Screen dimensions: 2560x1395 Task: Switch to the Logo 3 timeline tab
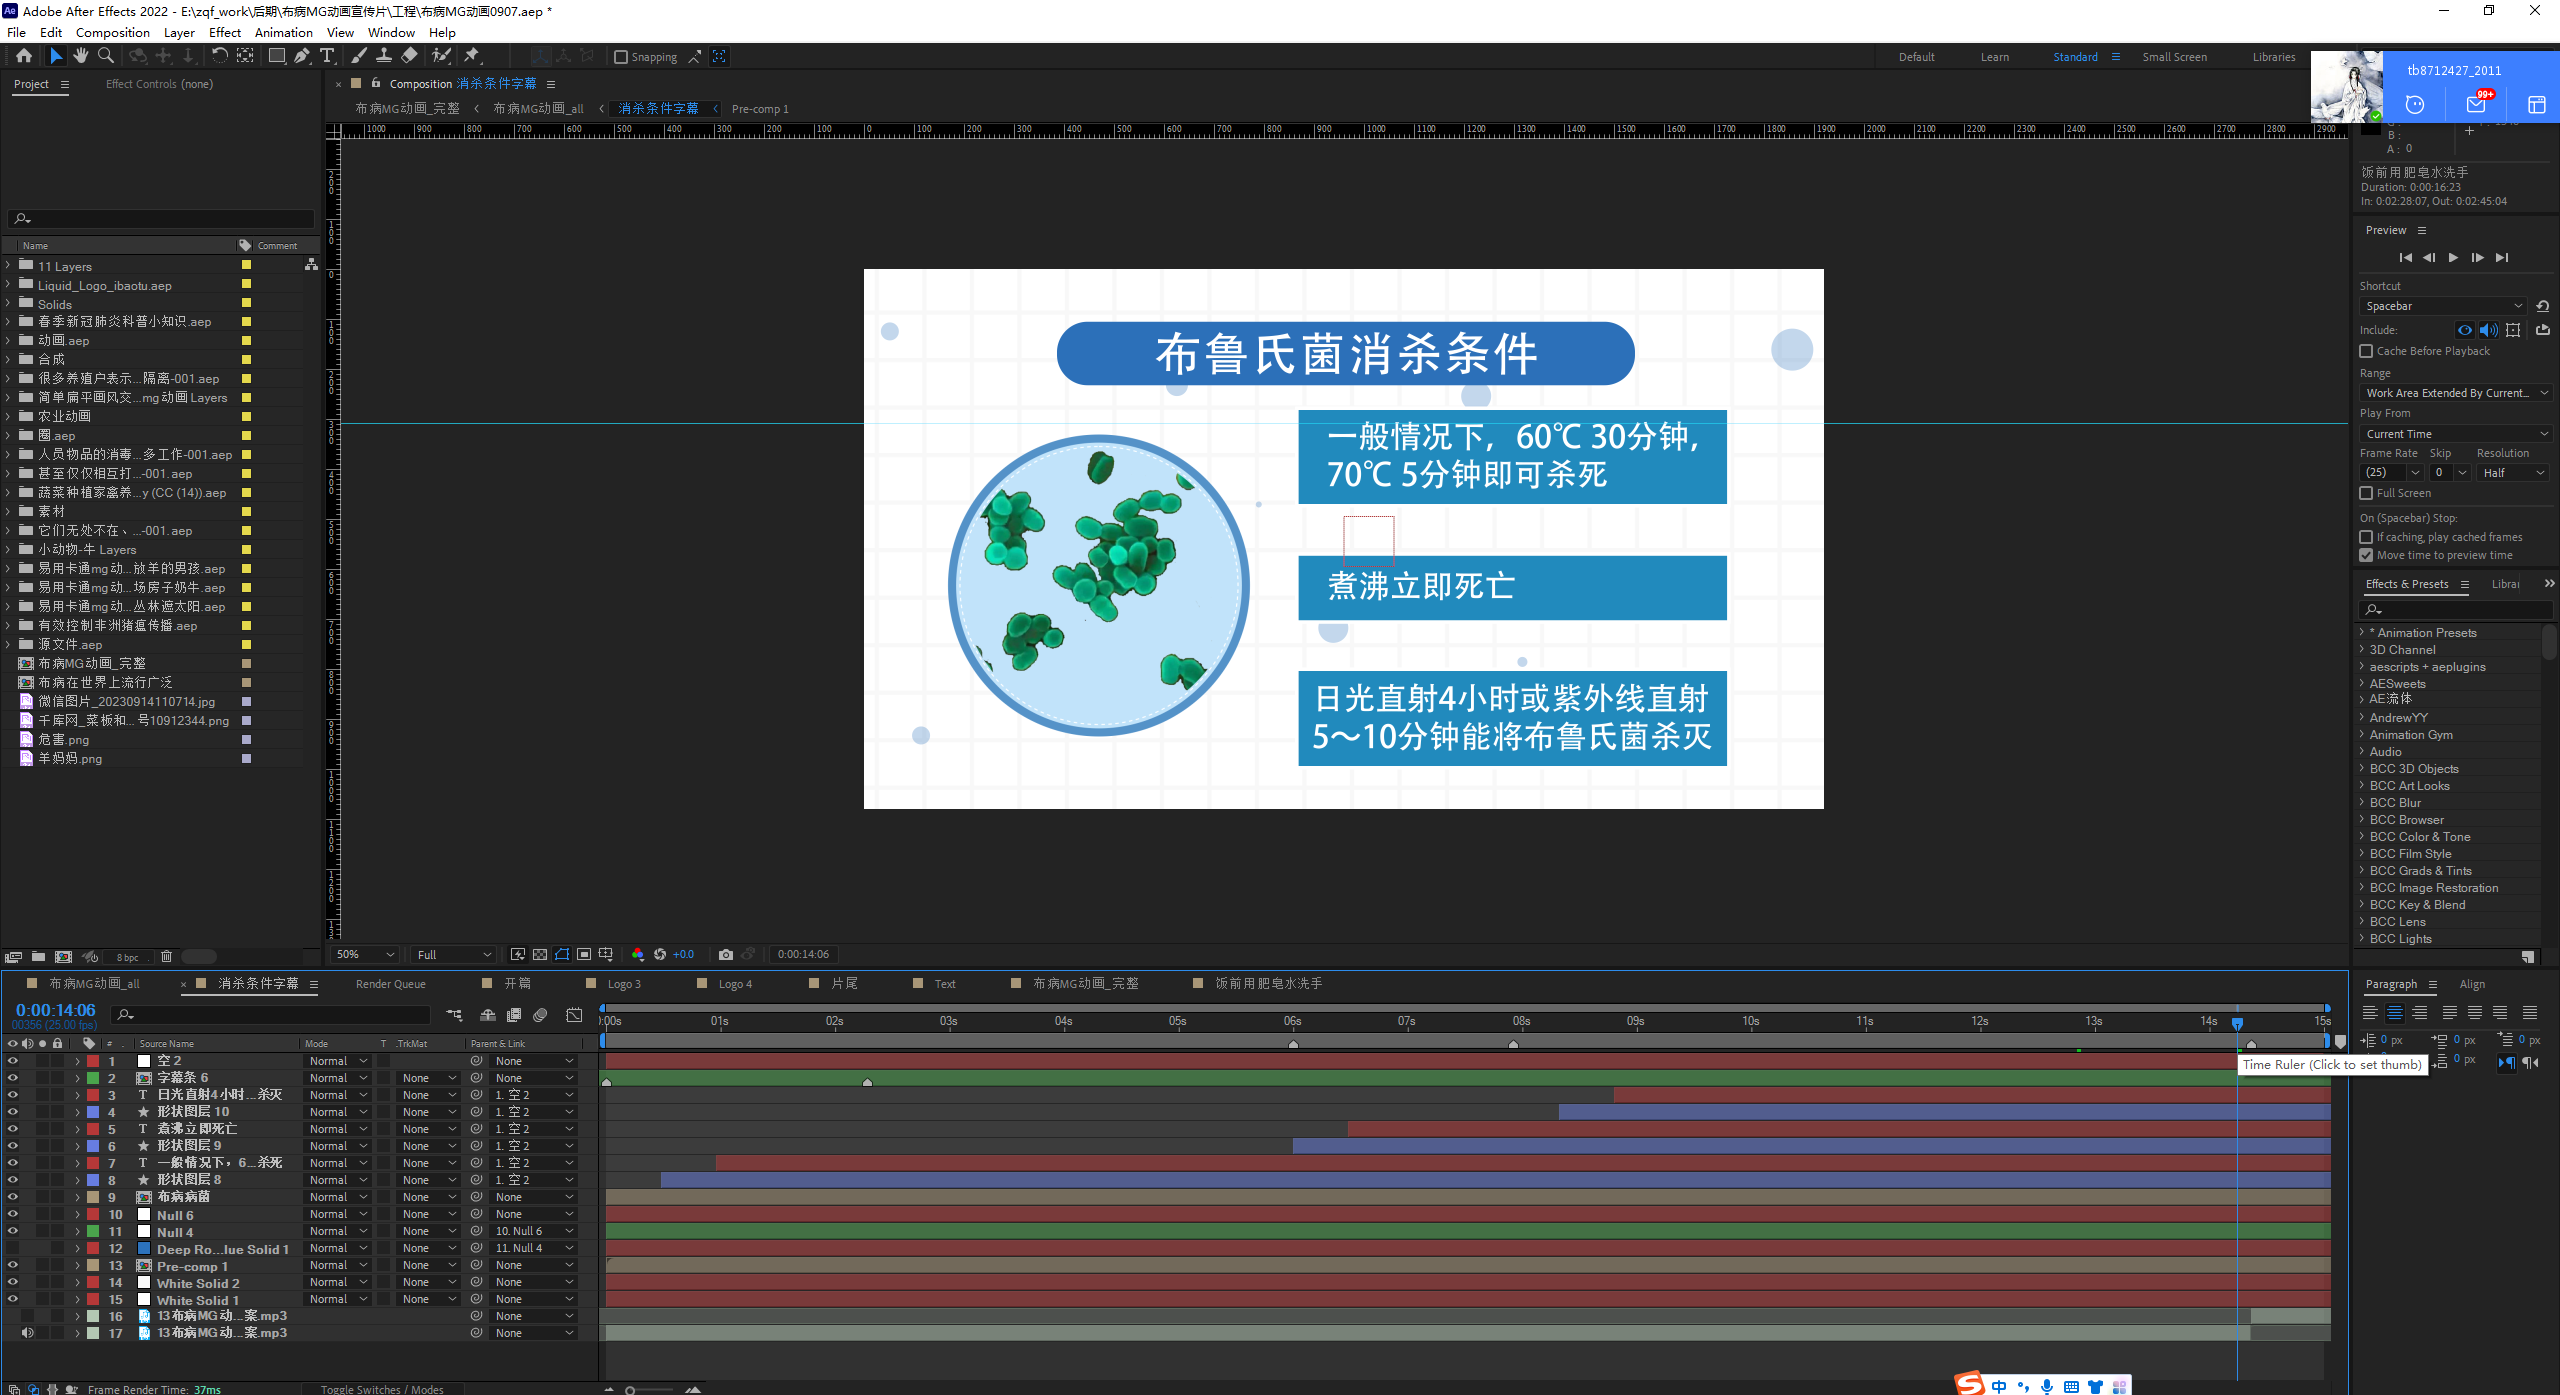pos(624,984)
